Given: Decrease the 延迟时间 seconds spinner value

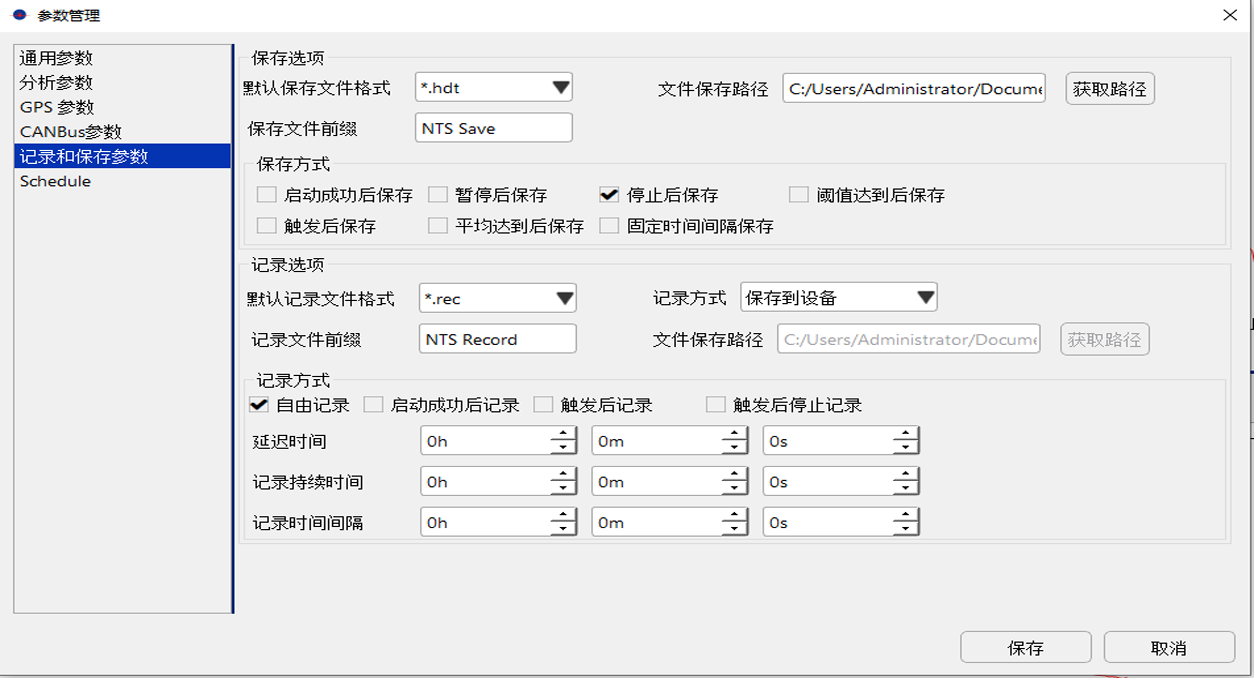Looking at the screenshot, I should pos(906,448).
